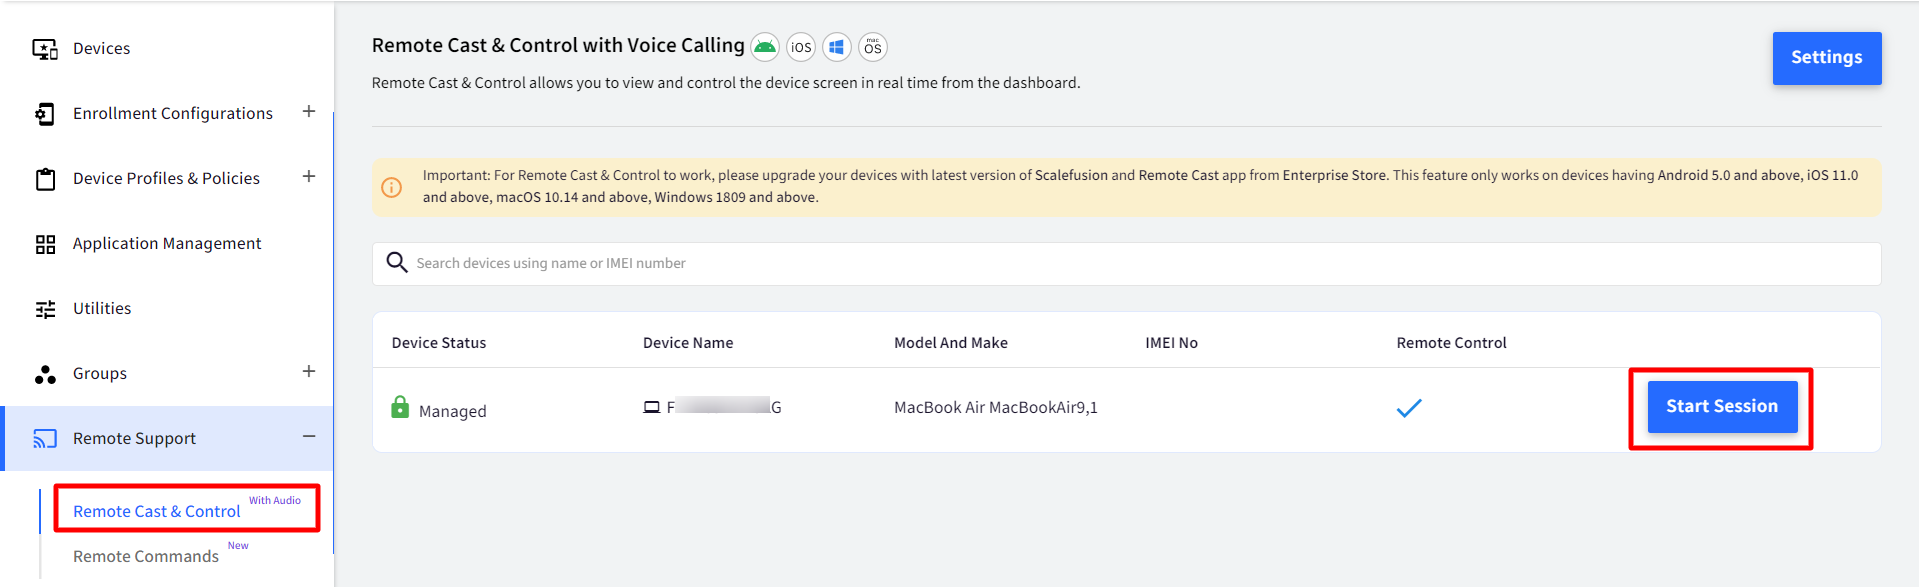Click the Application Management grid icon
The width and height of the screenshot is (1919, 587).
click(x=45, y=244)
